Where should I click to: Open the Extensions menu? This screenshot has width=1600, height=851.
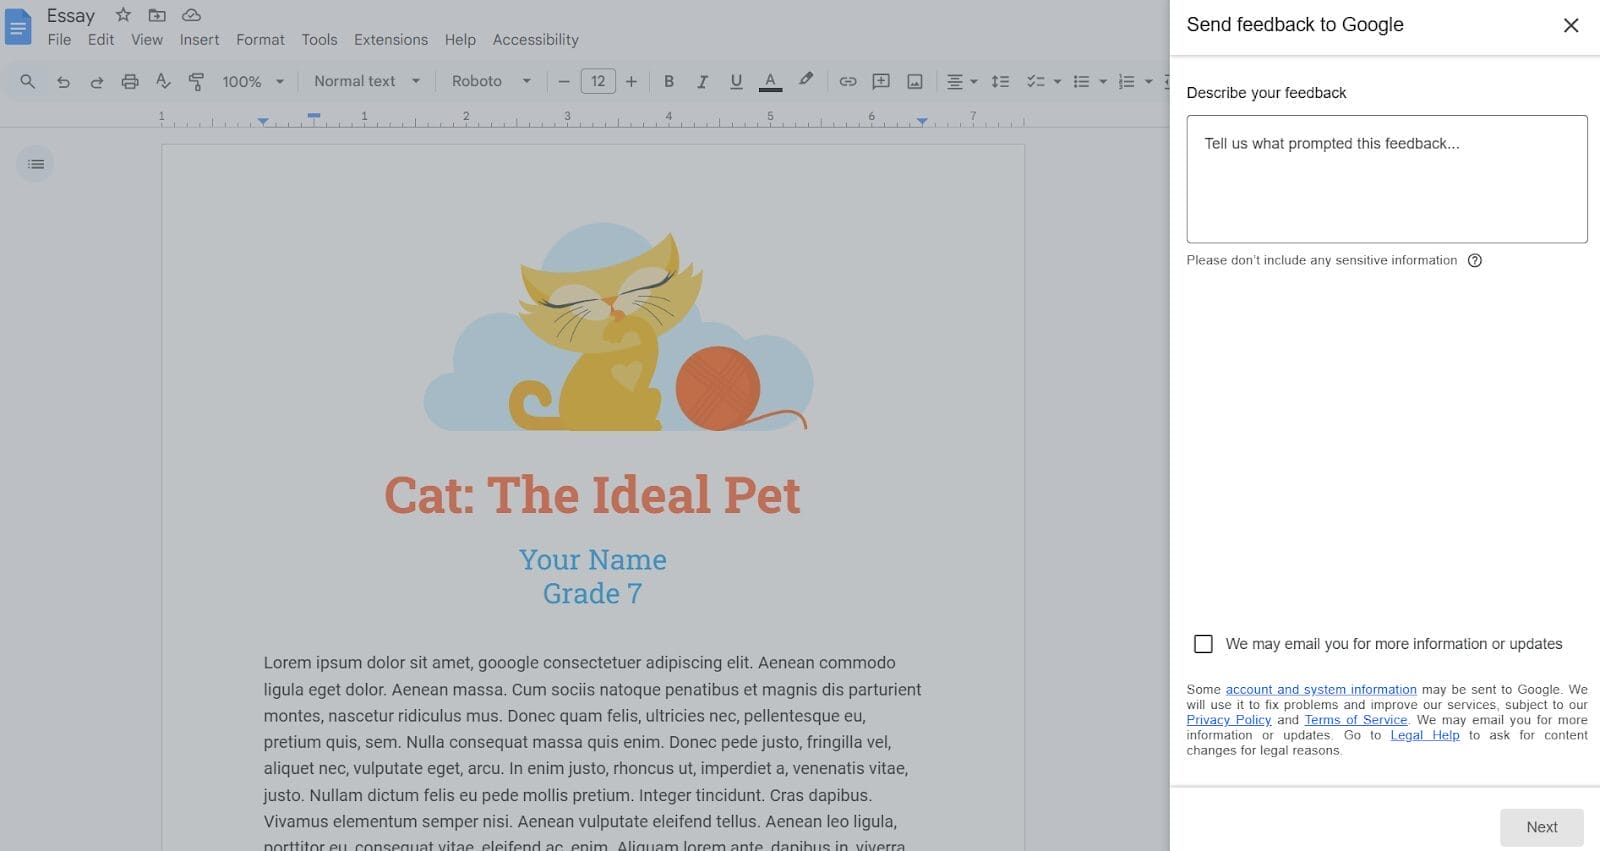pos(390,40)
